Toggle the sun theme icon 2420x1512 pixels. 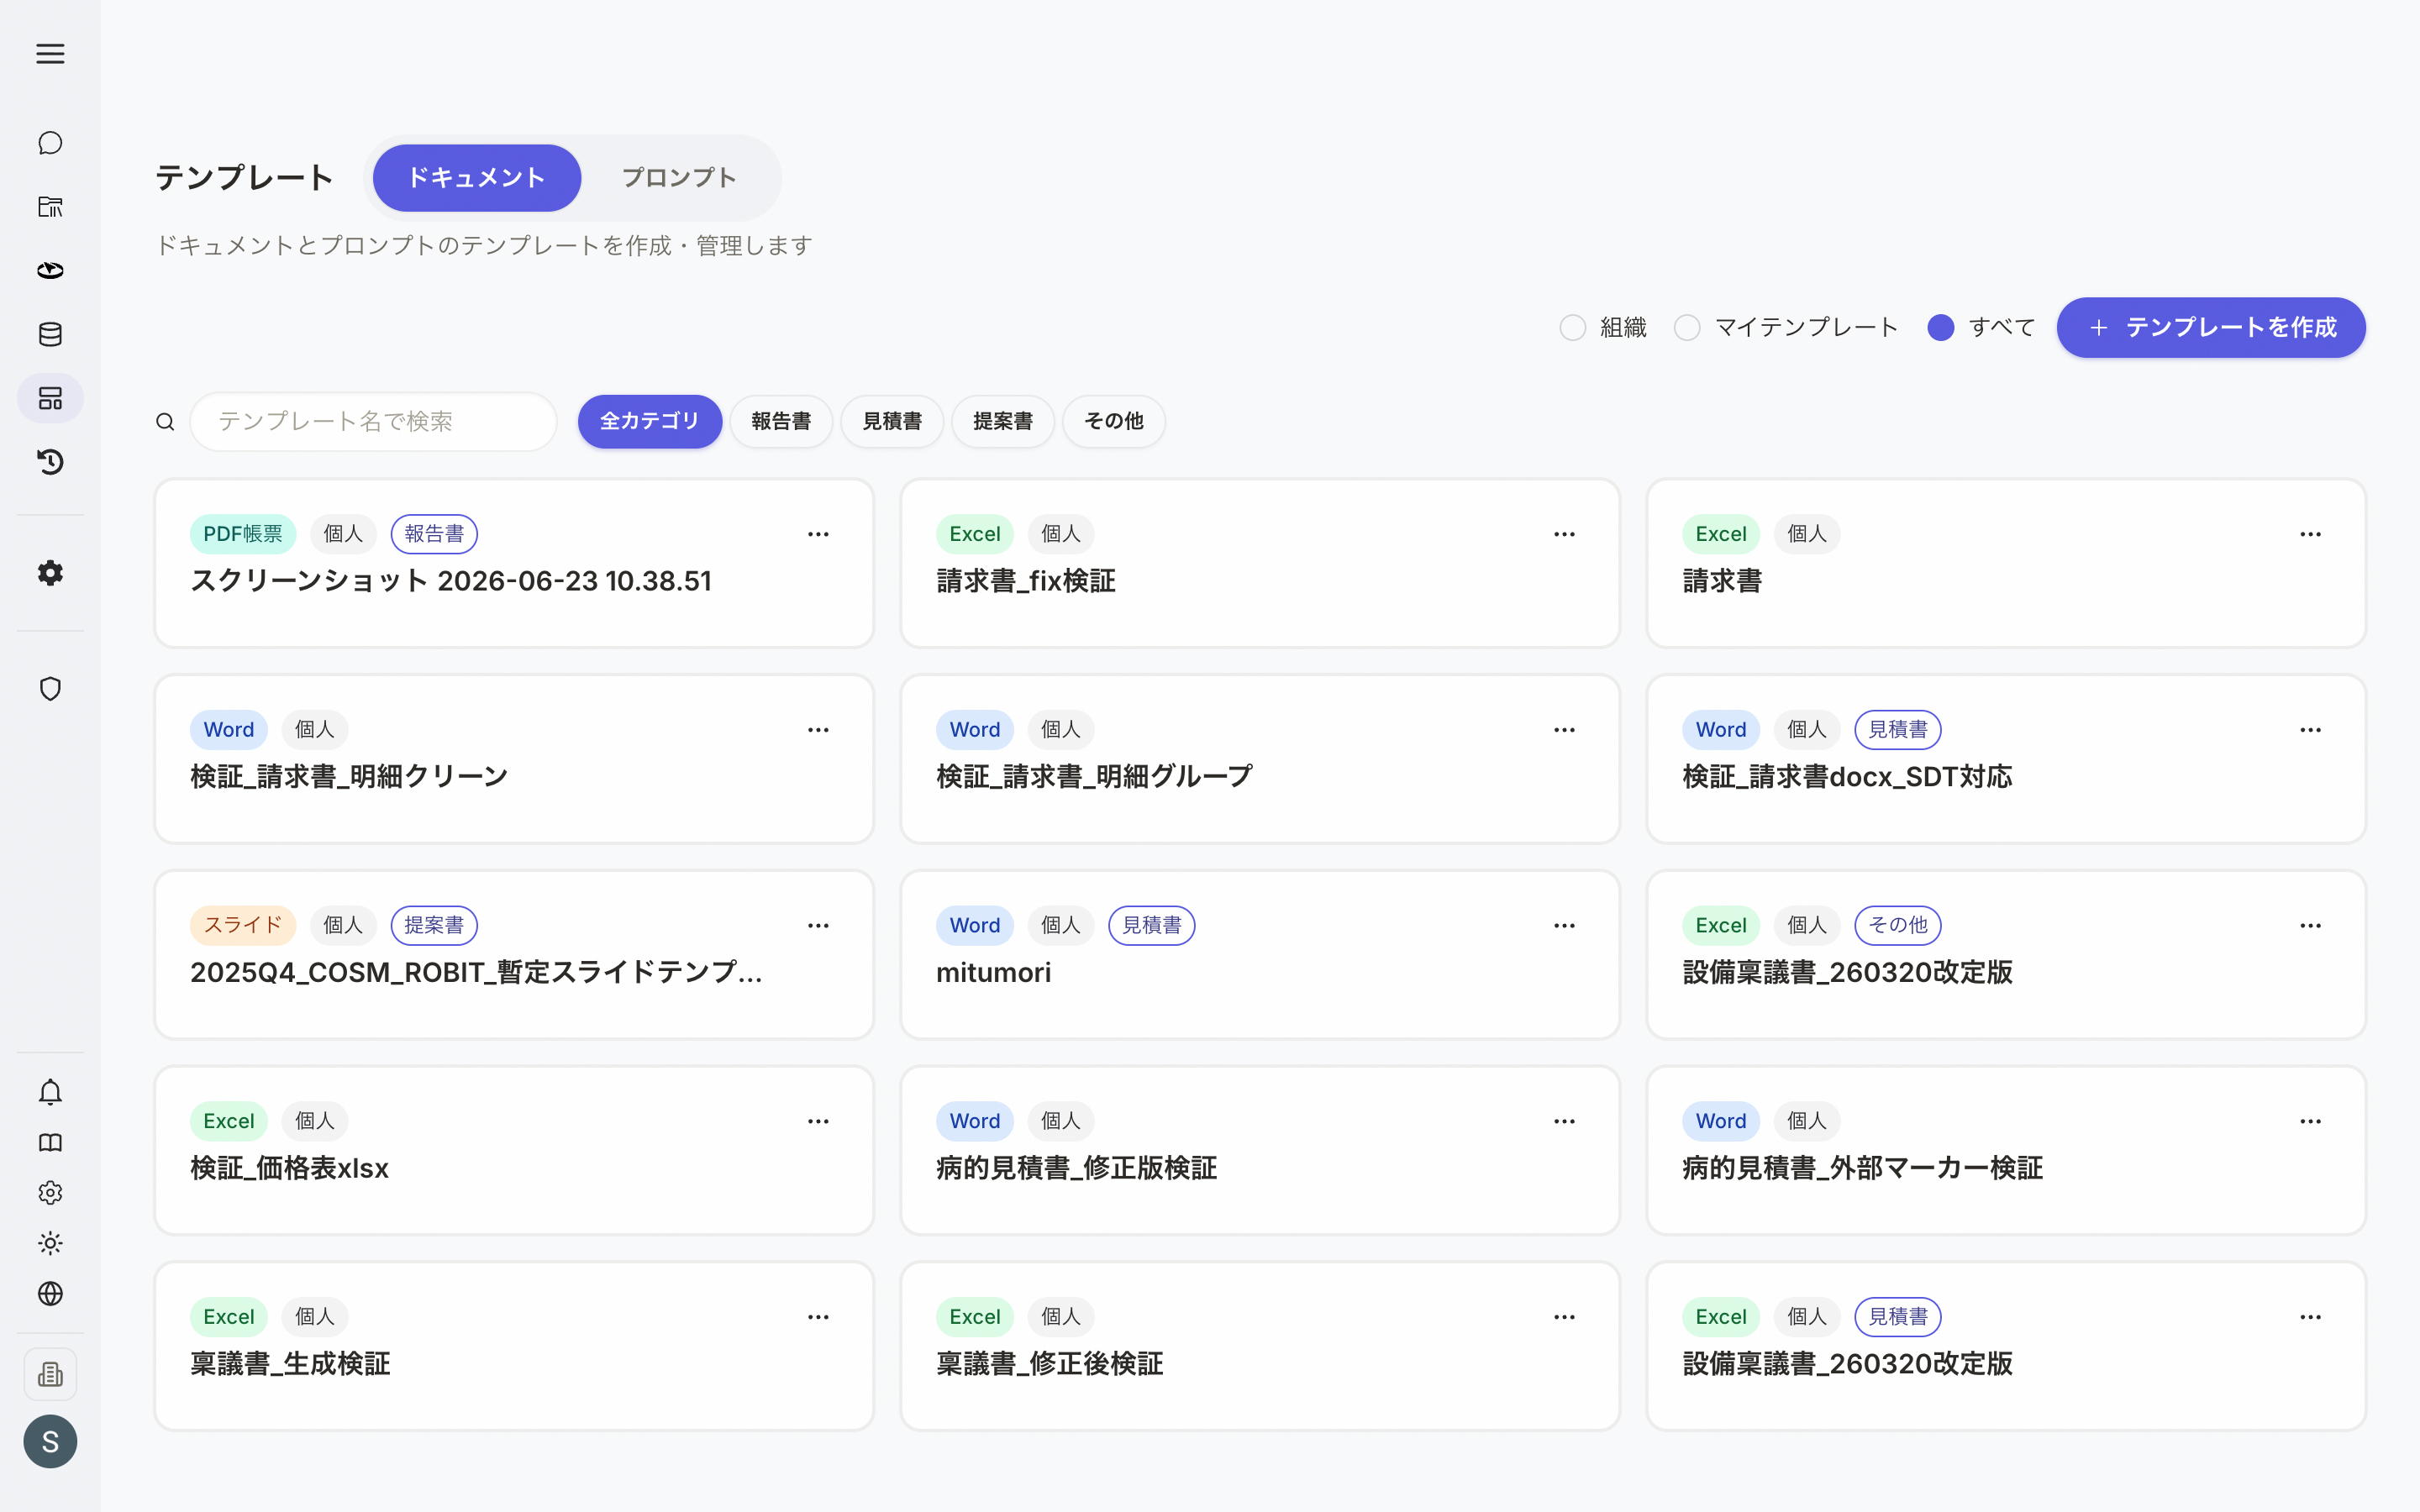(x=50, y=1243)
